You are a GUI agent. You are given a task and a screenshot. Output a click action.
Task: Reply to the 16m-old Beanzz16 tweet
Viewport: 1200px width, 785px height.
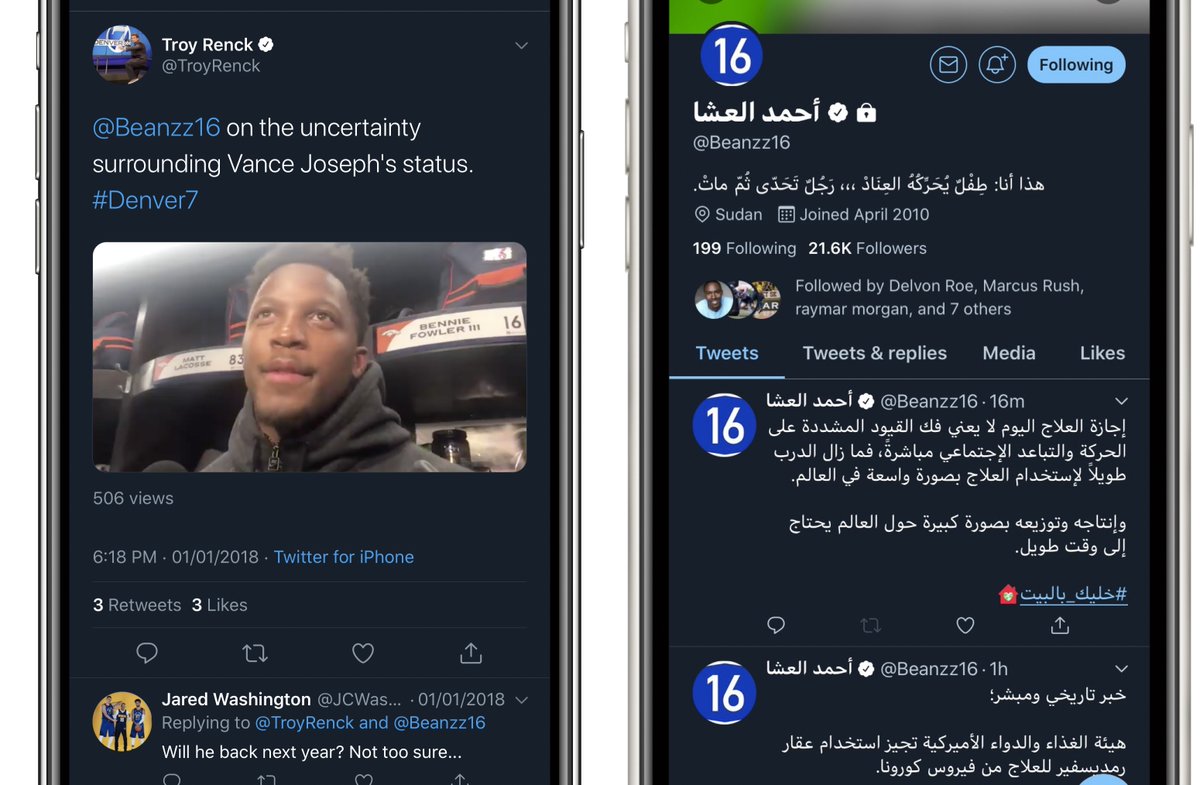(x=776, y=625)
